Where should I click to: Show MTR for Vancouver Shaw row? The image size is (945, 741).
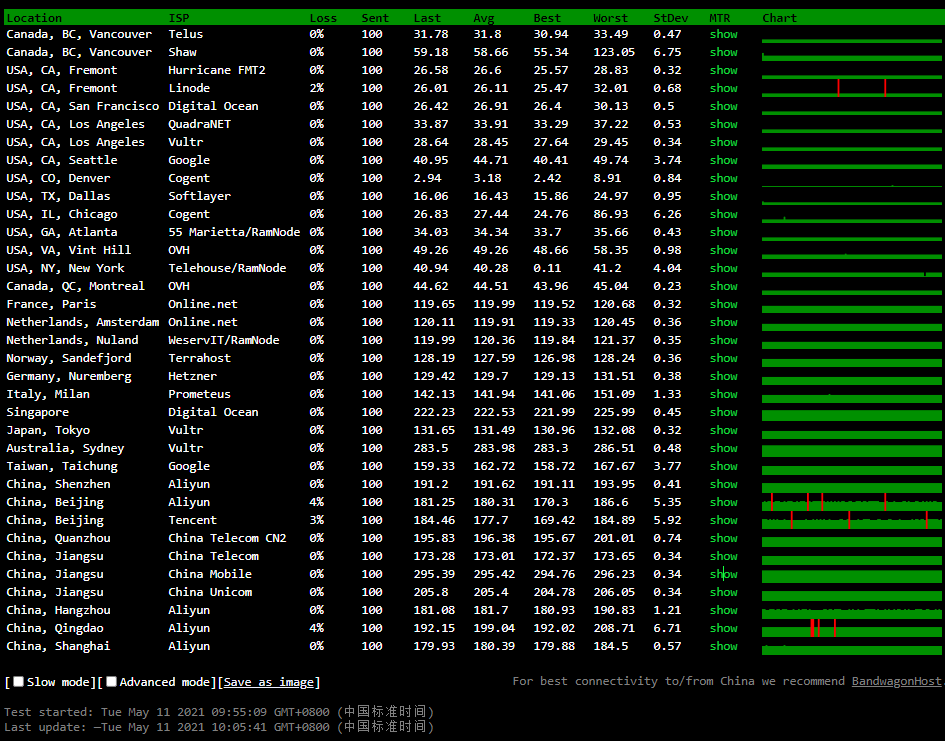click(x=723, y=52)
